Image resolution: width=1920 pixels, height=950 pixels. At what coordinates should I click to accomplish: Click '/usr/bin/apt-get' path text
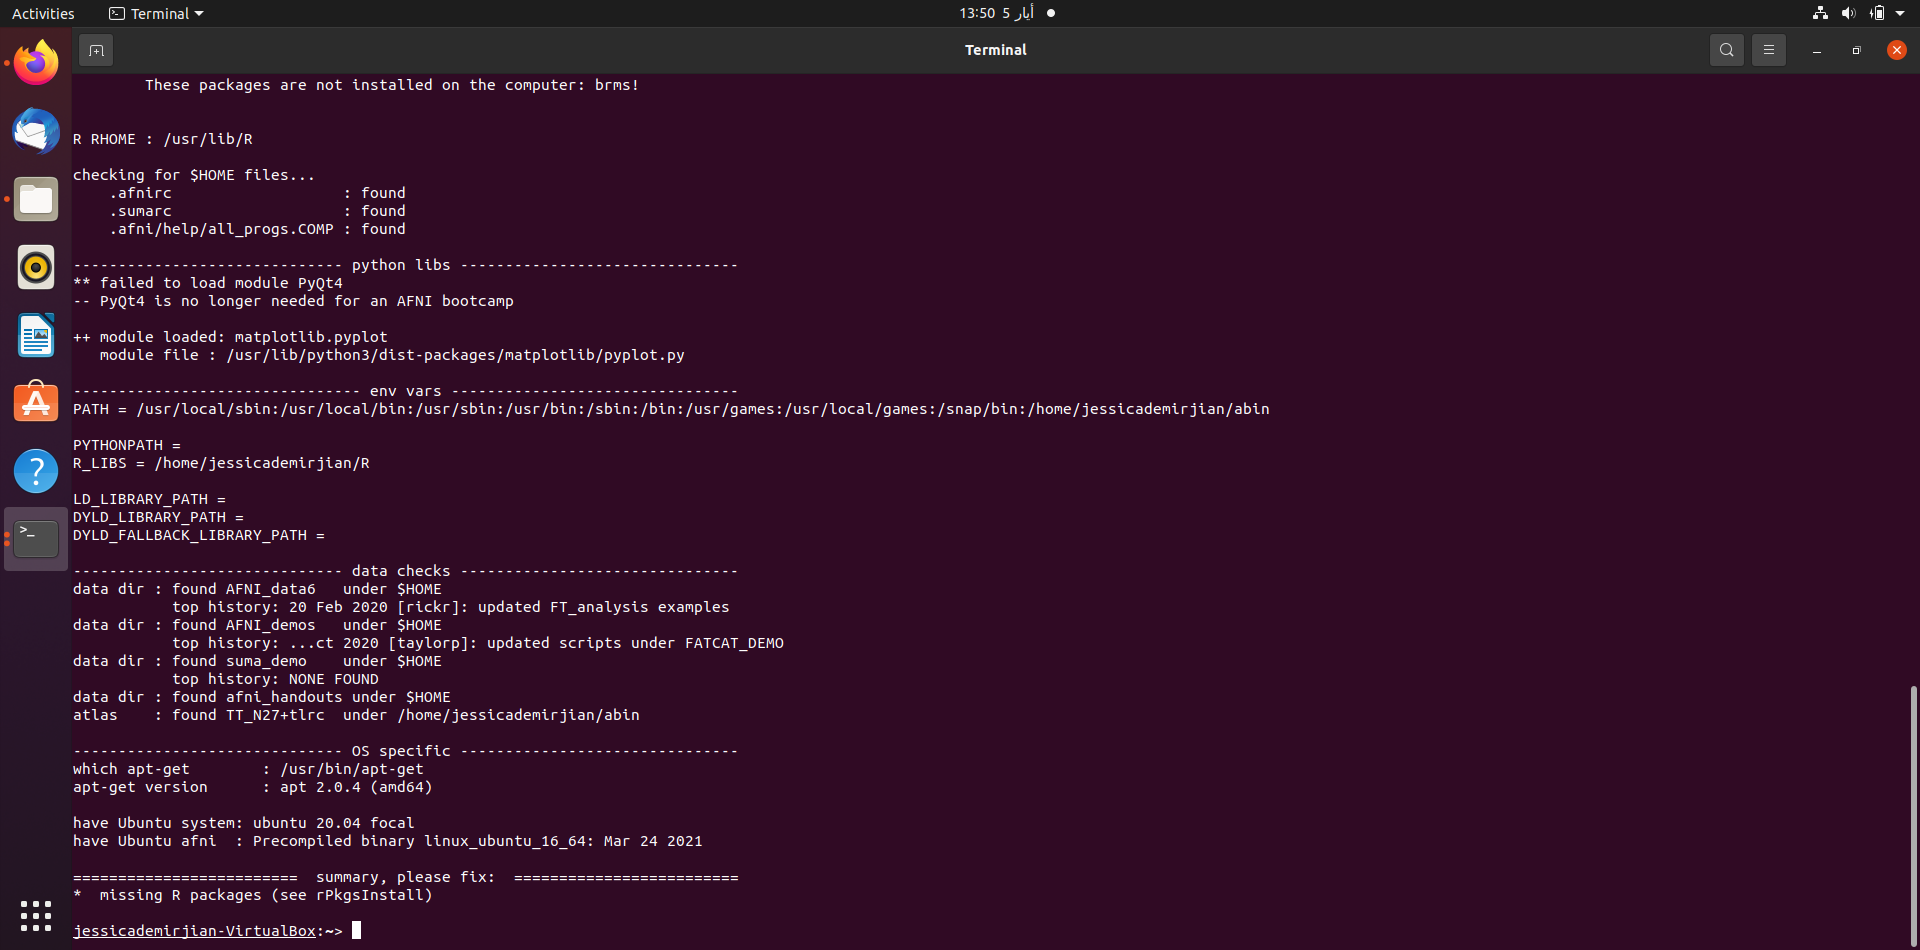352,769
